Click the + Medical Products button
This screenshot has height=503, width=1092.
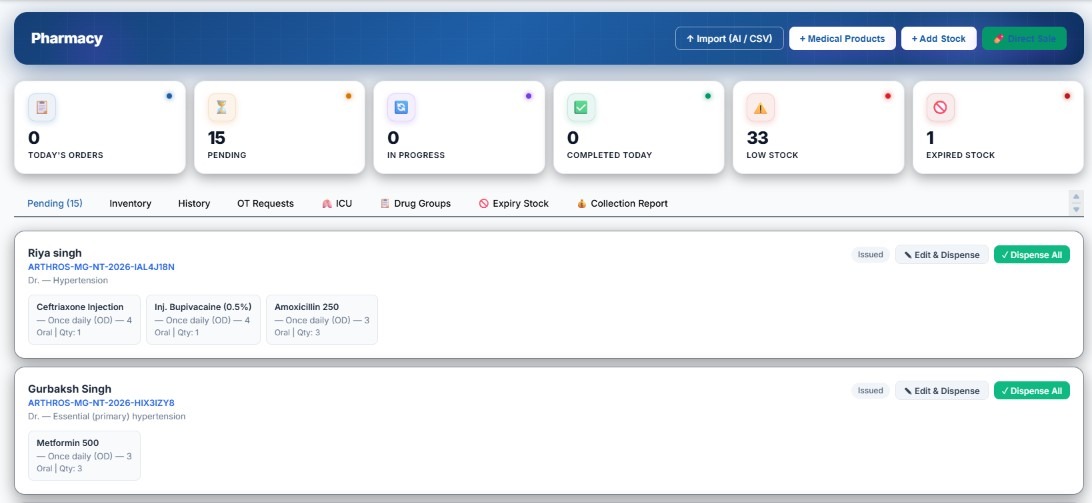(842, 38)
